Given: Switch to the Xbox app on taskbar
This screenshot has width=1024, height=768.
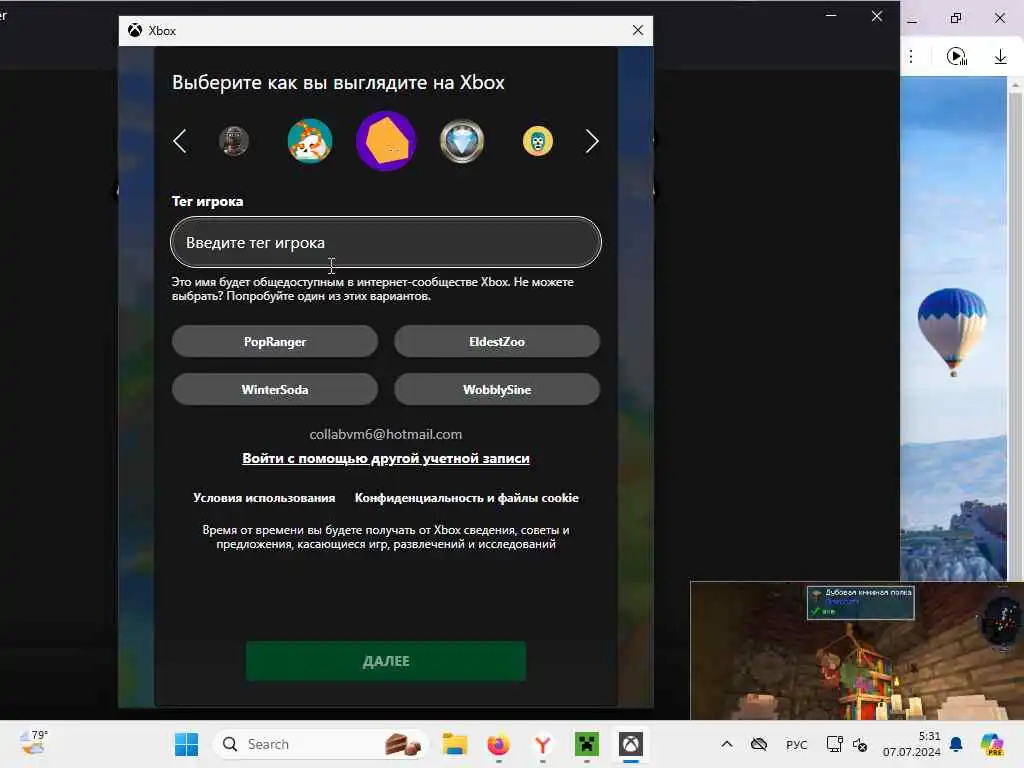Looking at the screenshot, I should tap(631, 744).
